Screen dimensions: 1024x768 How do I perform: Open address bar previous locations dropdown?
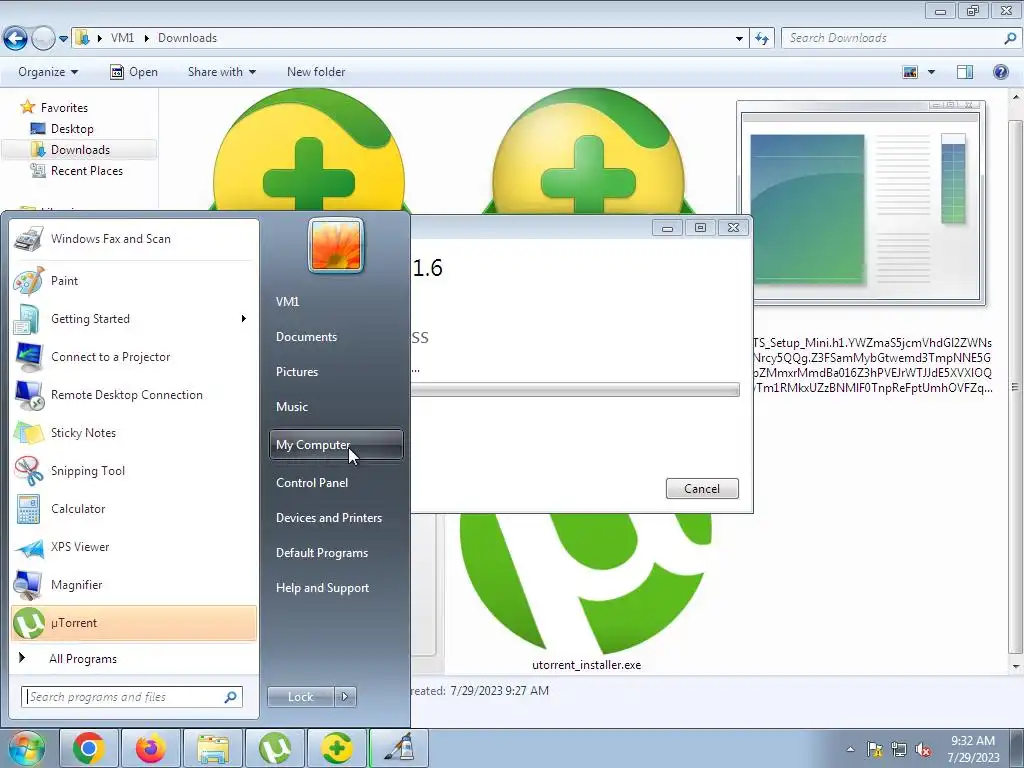[739, 39]
